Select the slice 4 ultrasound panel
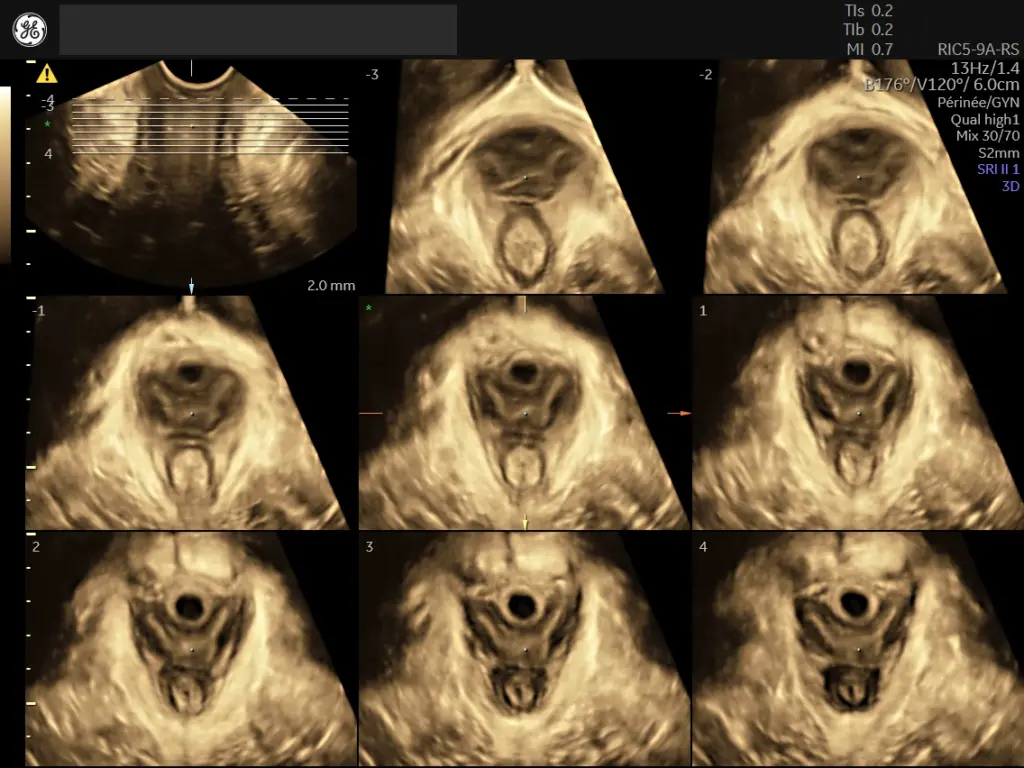This screenshot has width=1024, height=768. (x=857, y=649)
